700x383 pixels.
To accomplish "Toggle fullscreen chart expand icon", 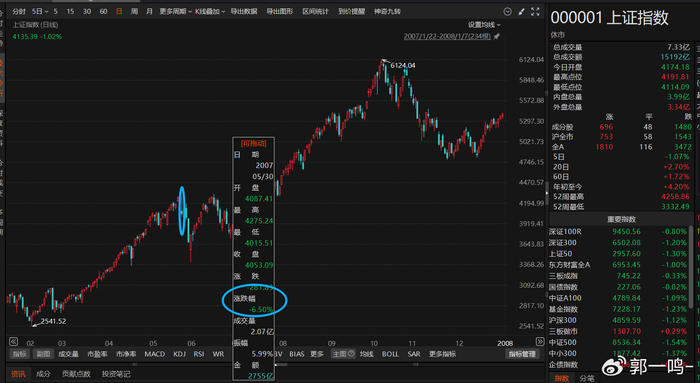I will click(x=535, y=12).
